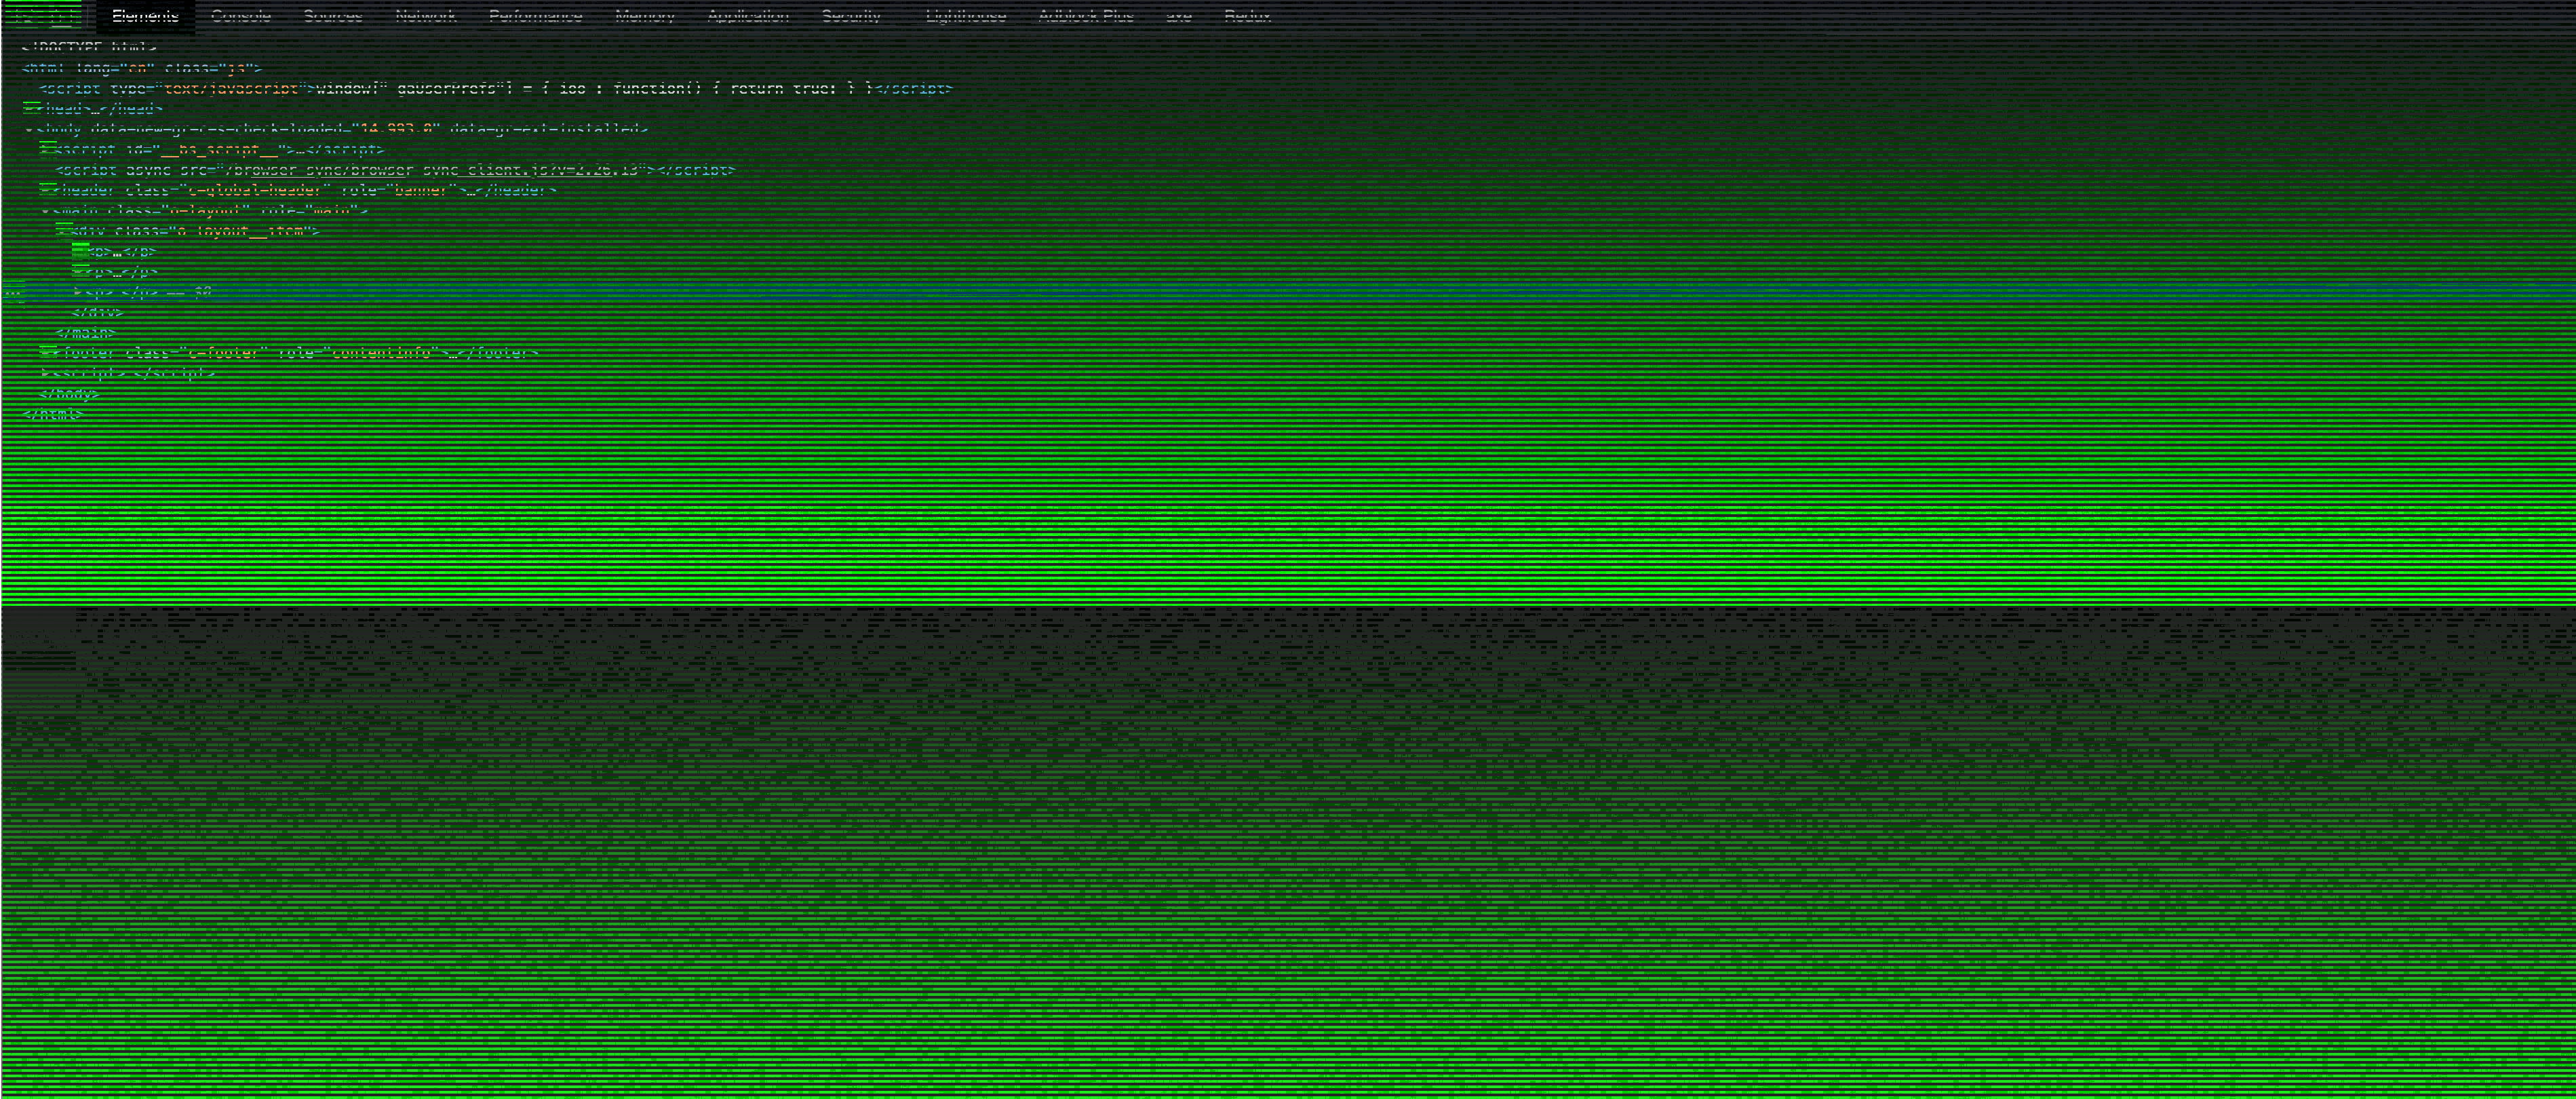This screenshot has height=1099, width=2576.
Task: Click the "14.993.0" attribute value on body
Action: point(396,129)
